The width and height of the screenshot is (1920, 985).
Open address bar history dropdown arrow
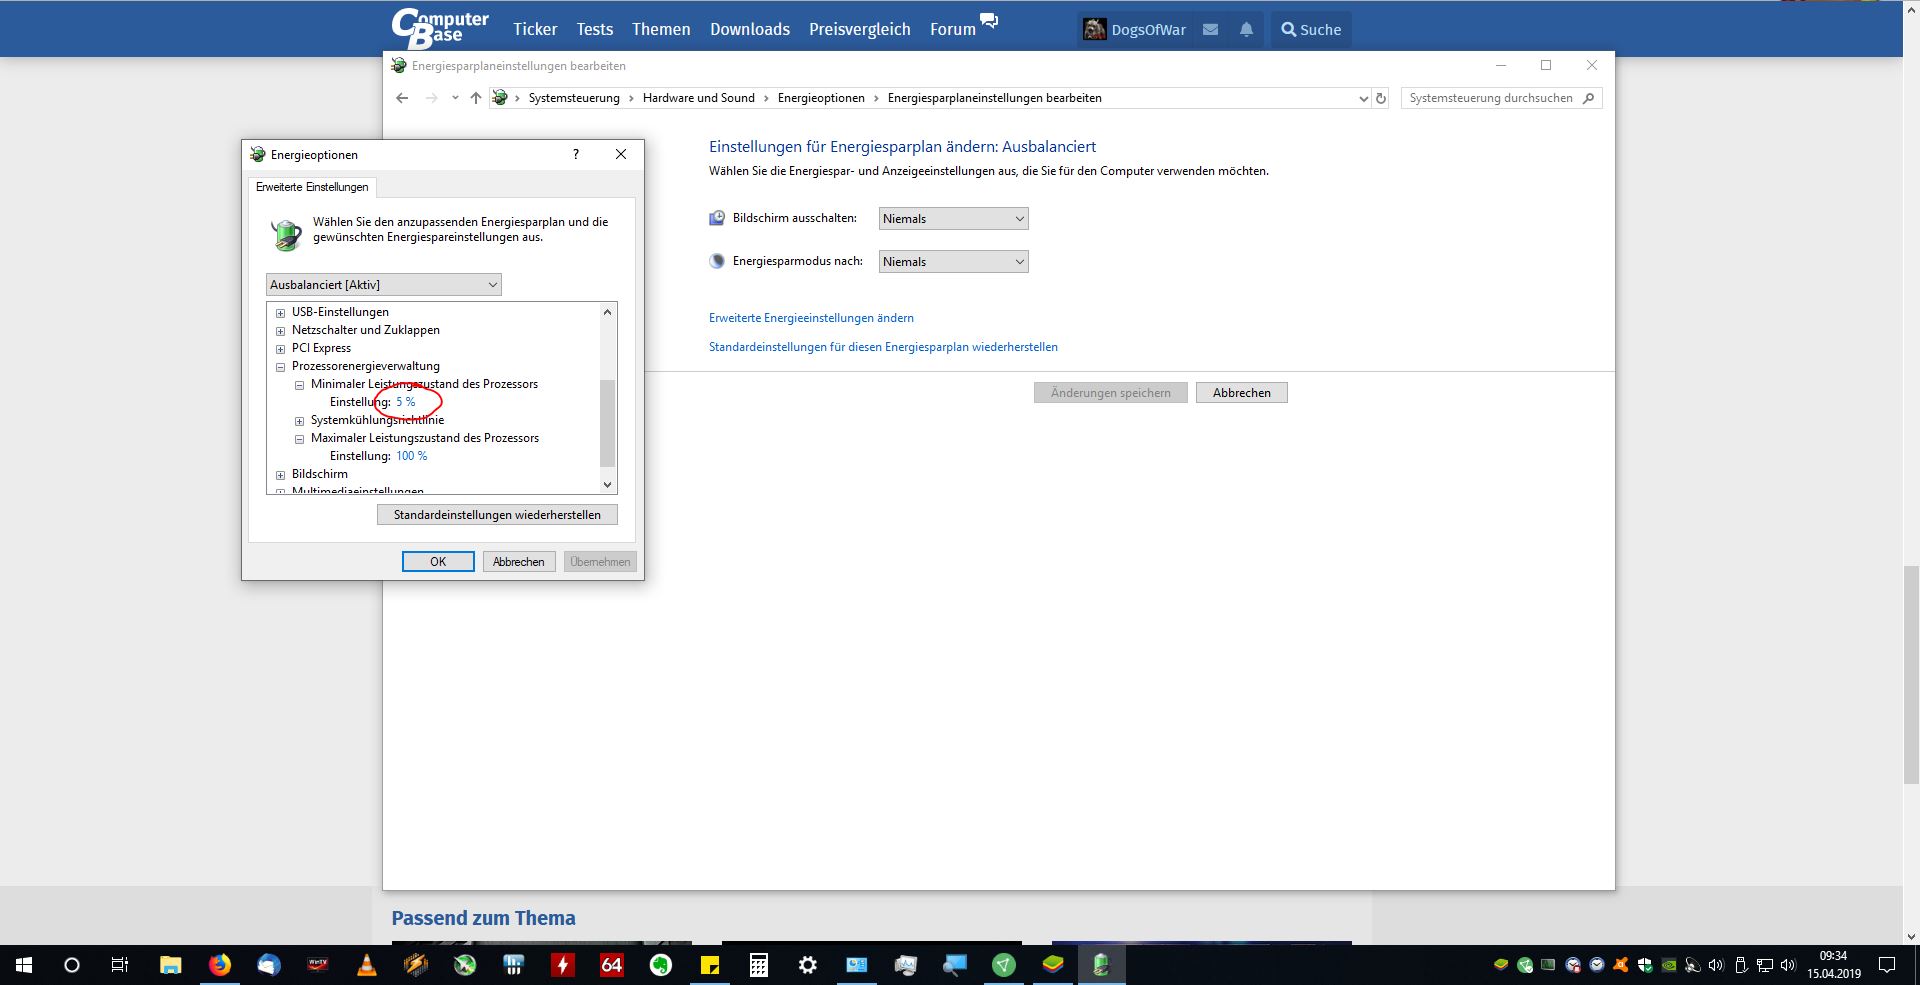point(1363,98)
